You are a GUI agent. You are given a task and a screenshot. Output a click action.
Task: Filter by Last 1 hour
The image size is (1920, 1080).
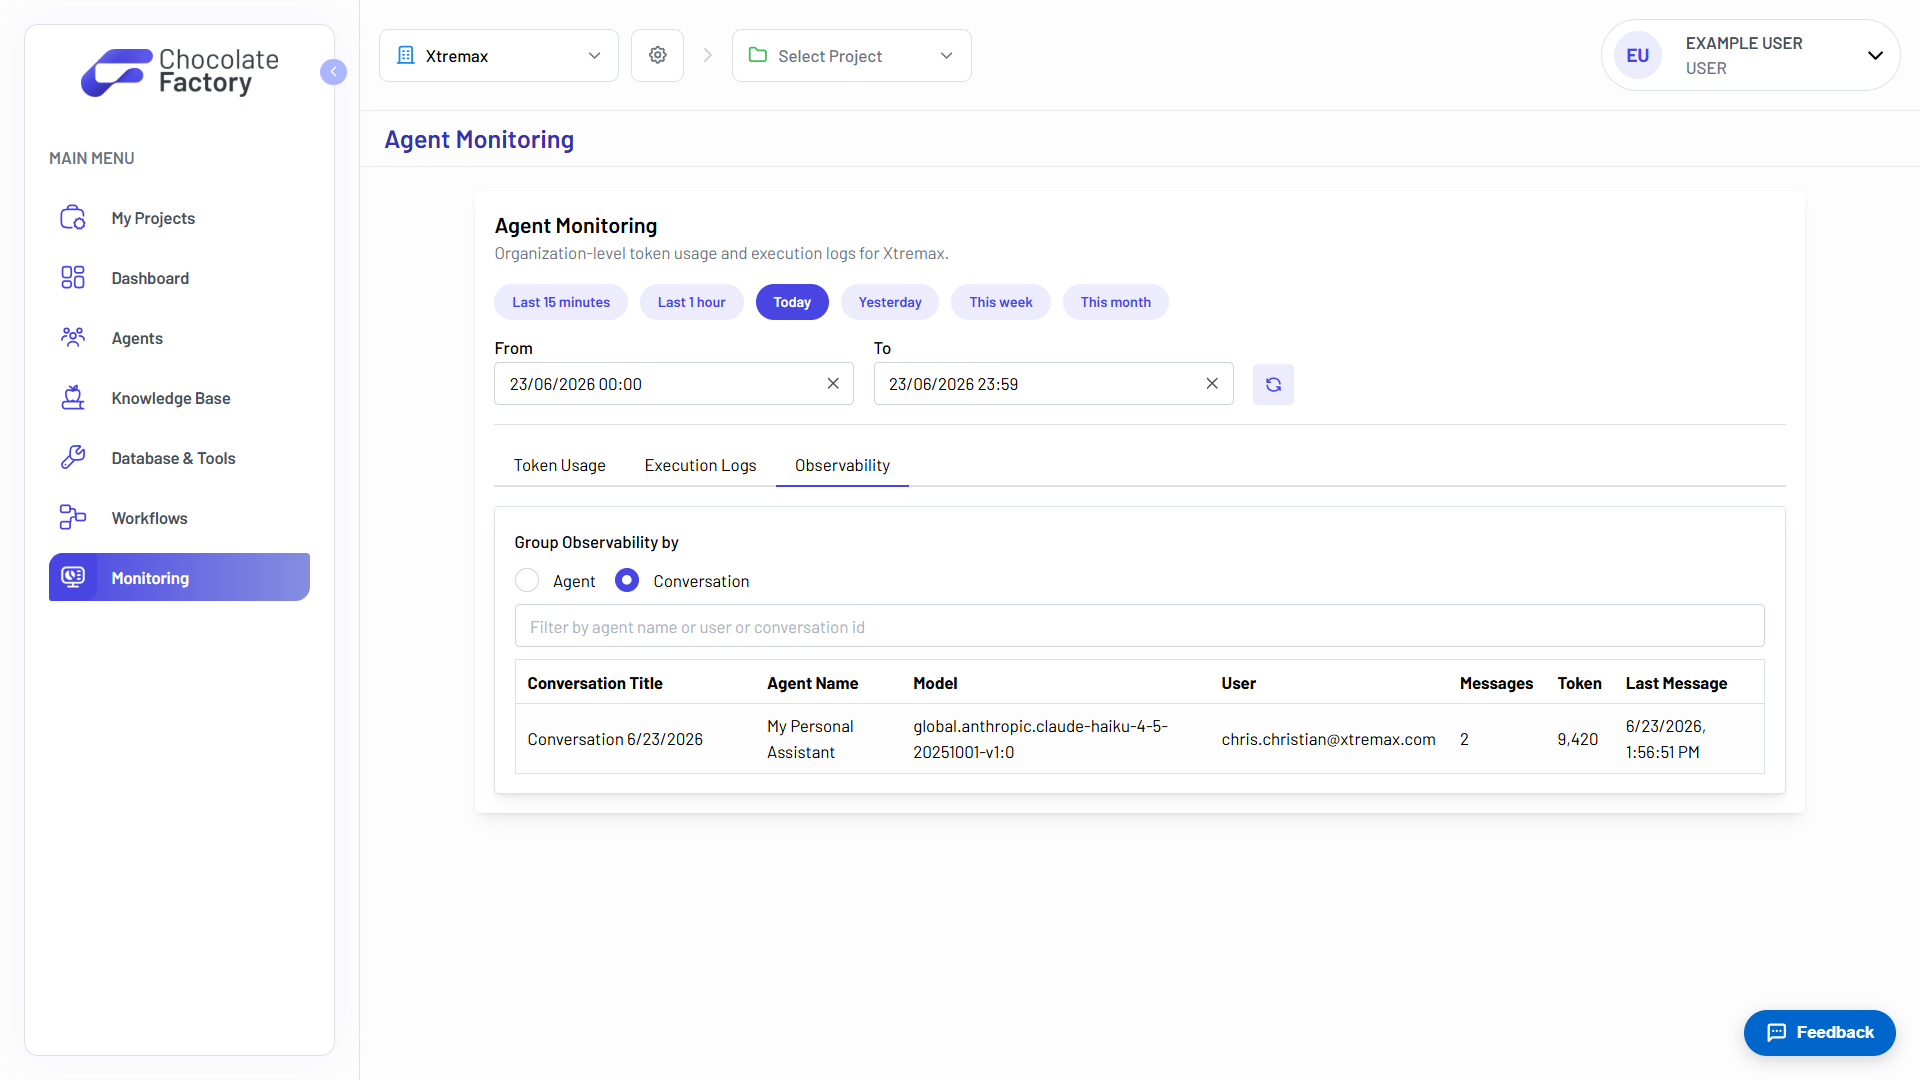692,302
